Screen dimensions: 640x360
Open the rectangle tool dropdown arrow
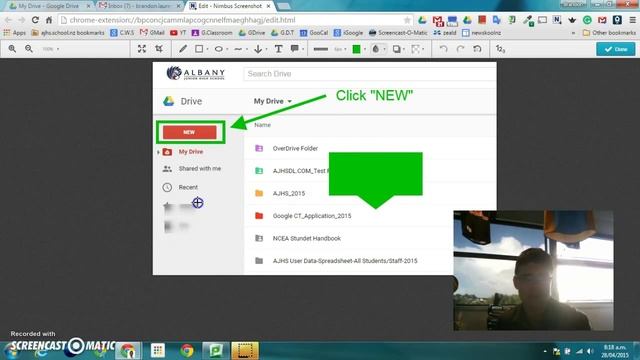point(207,49)
